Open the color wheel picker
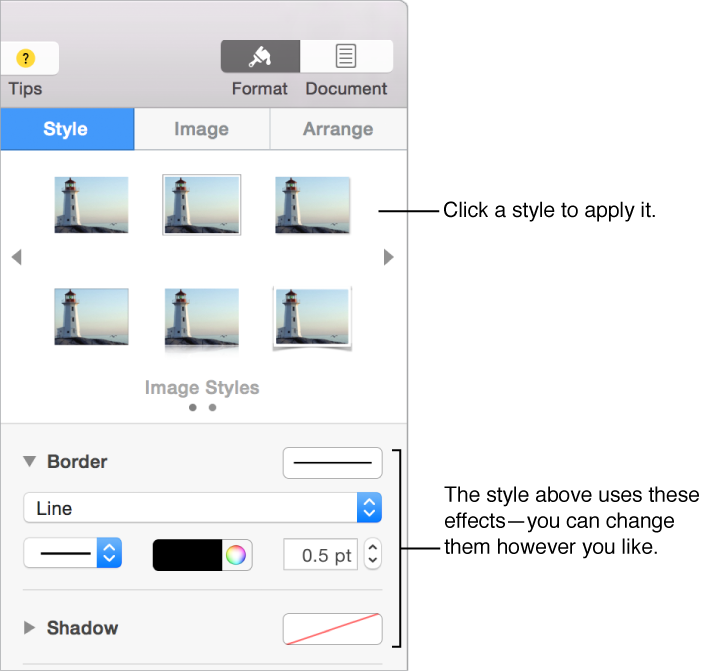Image resolution: width=706 pixels, height=672 pixels. [x=236, y=555]
